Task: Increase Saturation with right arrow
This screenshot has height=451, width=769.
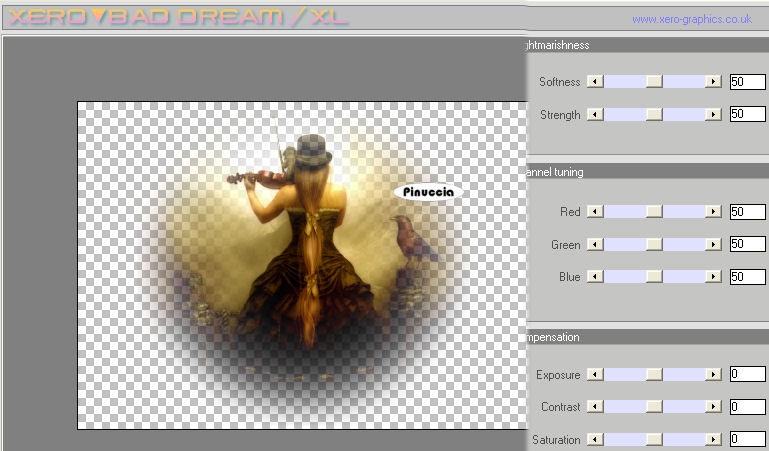Action: coord(713,439)
